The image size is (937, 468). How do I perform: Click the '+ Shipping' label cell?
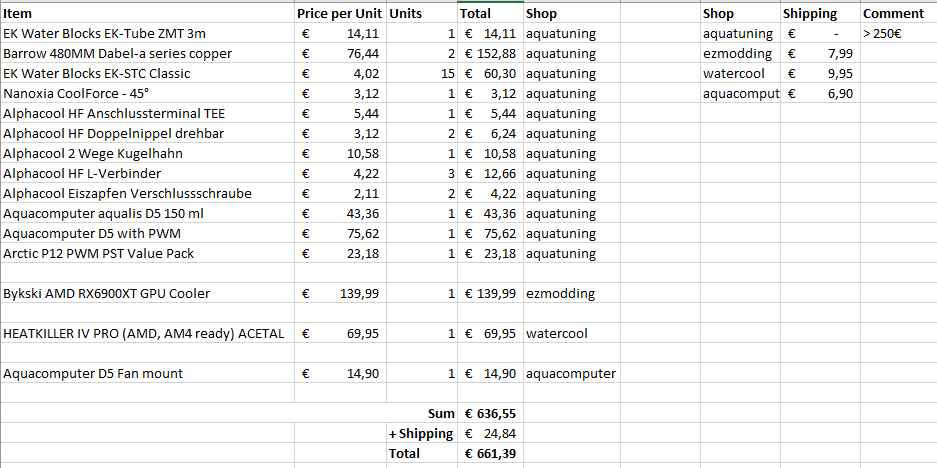pos(420,434)
